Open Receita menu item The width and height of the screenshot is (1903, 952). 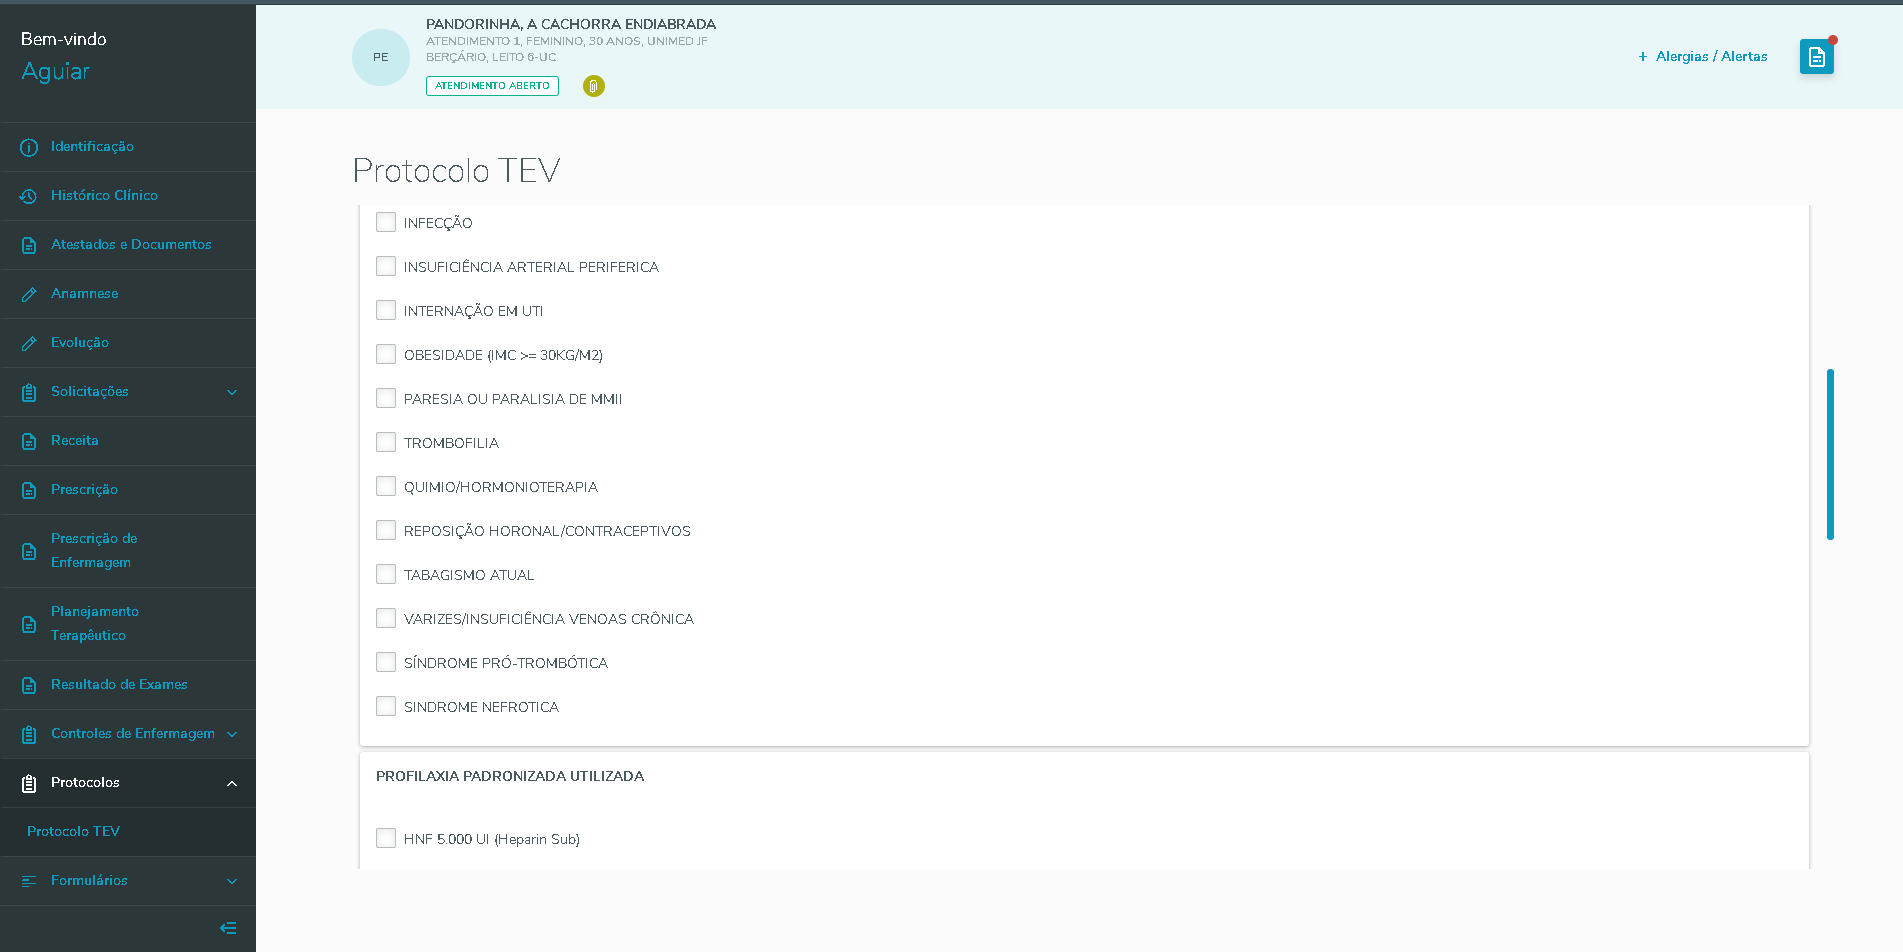128,441
